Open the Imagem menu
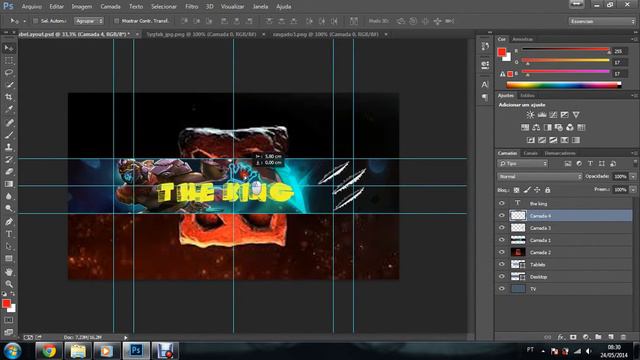Screen dimensions: 640x360 [82, 7]
